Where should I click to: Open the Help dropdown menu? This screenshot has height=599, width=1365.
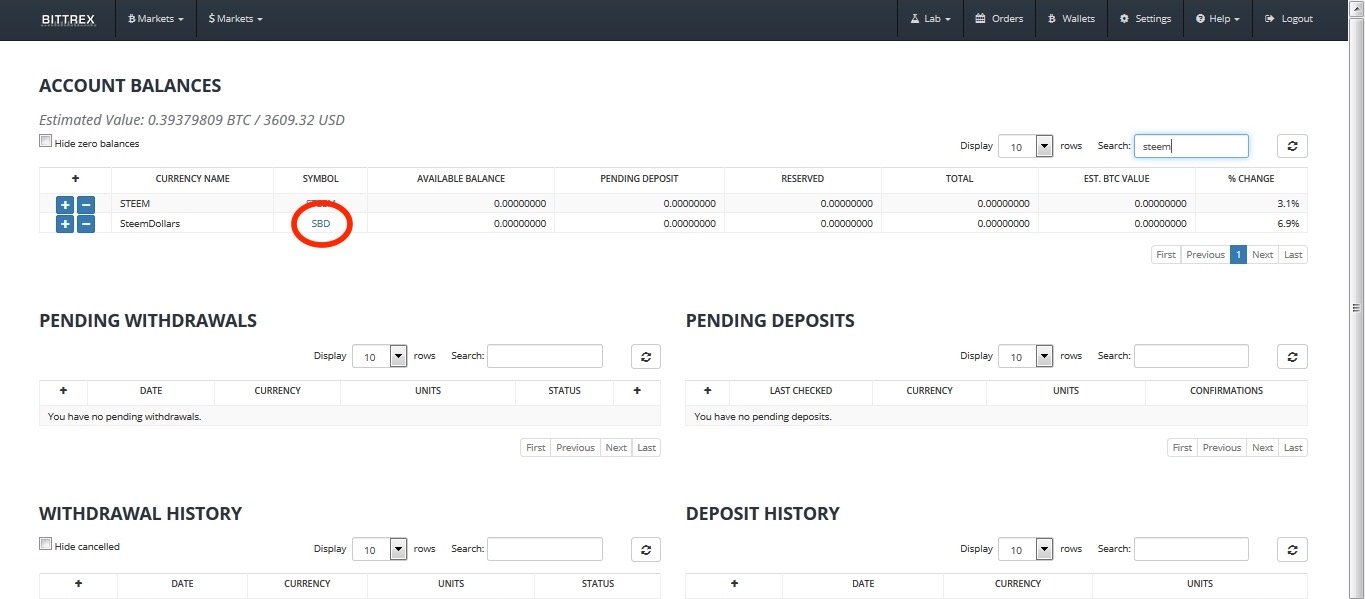(1217, 19)
